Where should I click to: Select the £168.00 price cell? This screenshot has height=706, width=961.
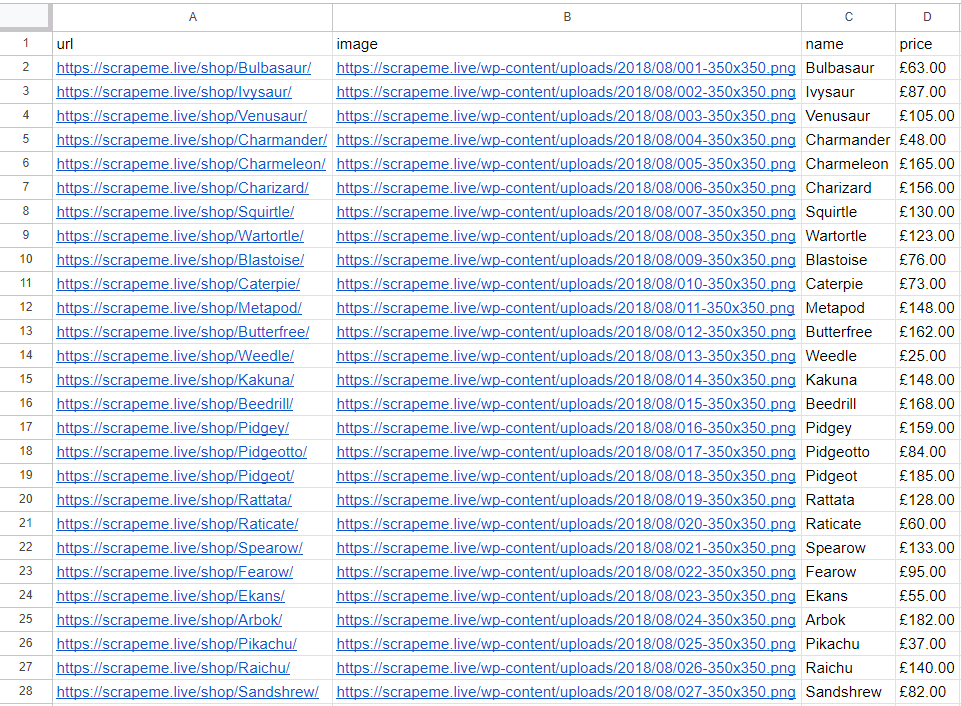tap(927, 404)
